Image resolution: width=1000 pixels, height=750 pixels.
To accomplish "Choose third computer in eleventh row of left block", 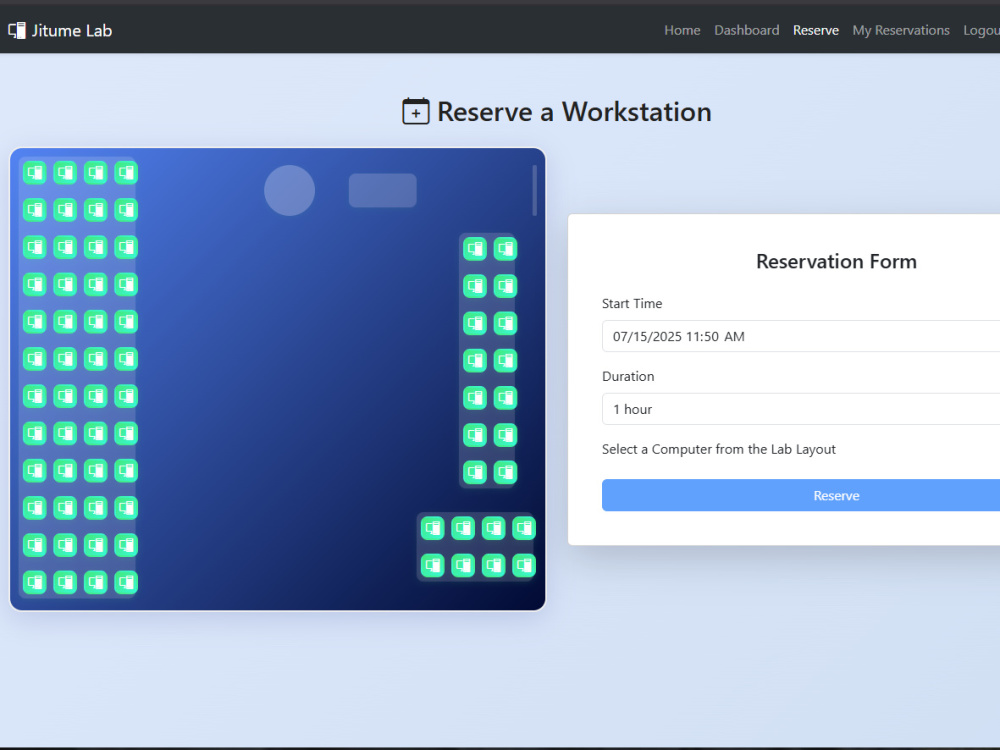I will pos(96,545).
